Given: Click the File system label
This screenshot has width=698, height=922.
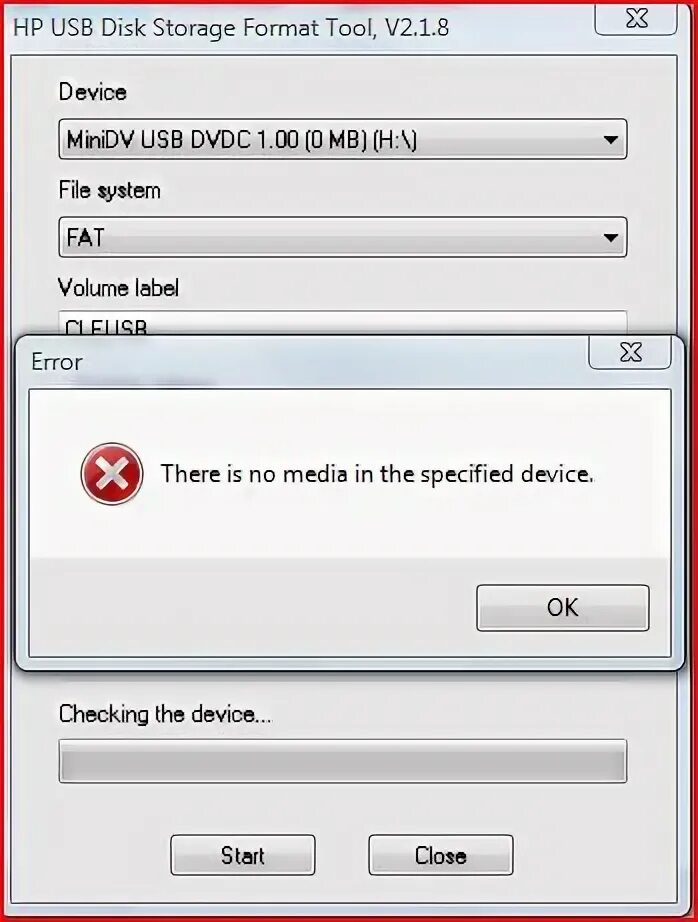Looking at the screenshot, I should point(109,191).
